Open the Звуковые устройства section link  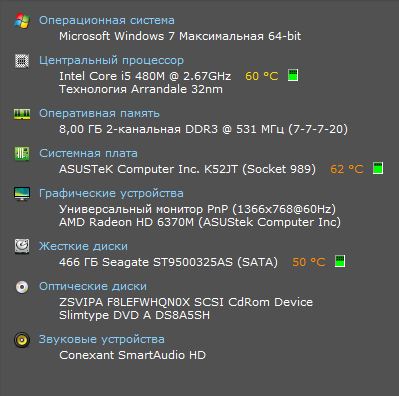(102, 339)
